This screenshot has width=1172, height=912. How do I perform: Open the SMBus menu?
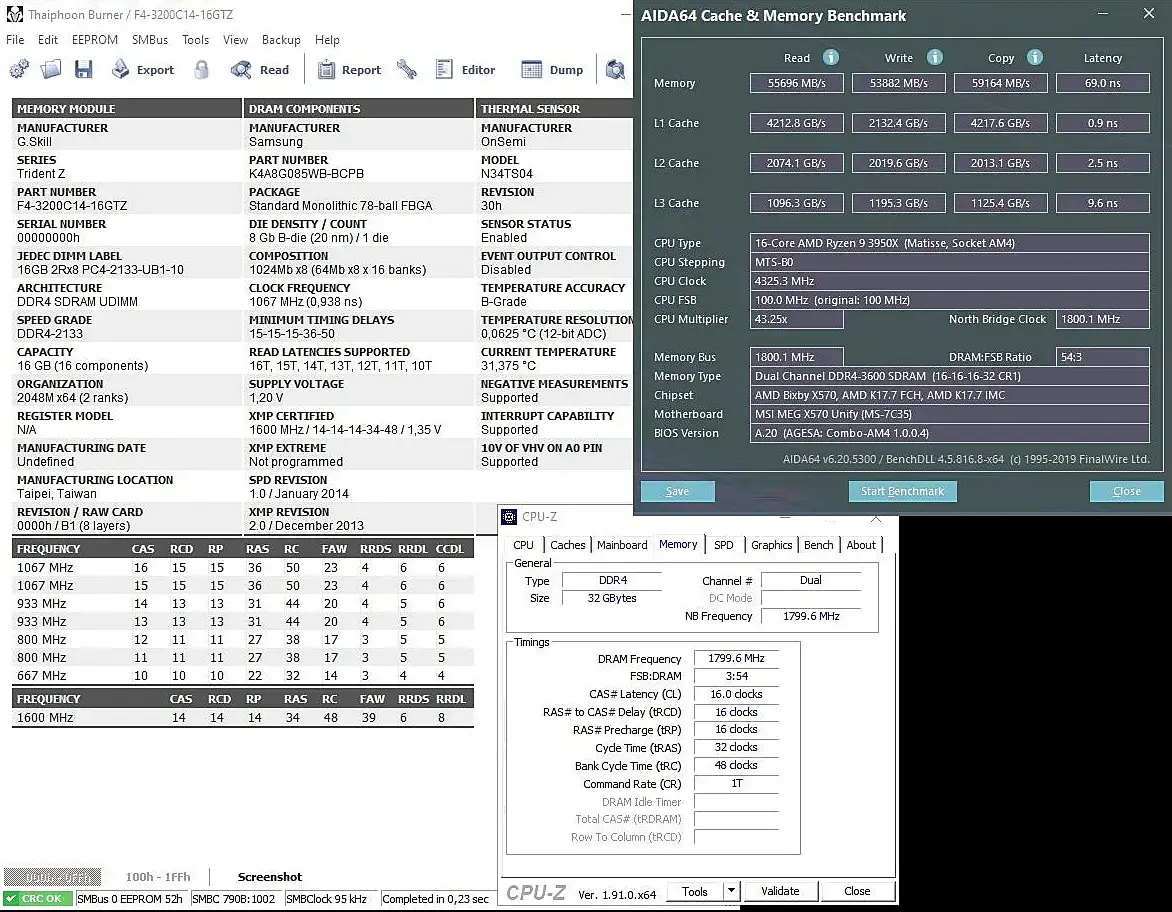[149, 40]
